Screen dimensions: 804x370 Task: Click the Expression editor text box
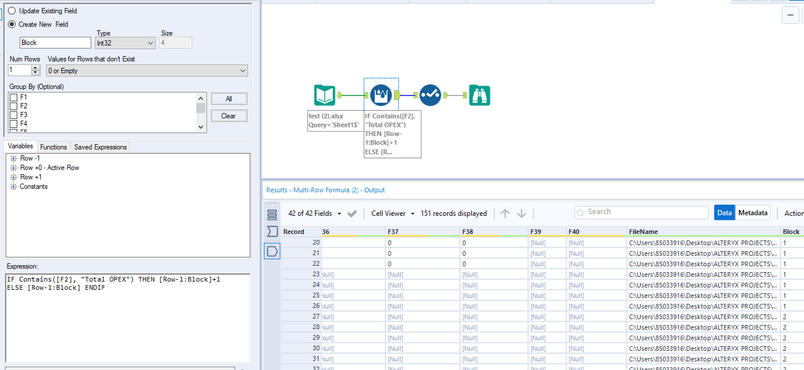tap(127, 317)
